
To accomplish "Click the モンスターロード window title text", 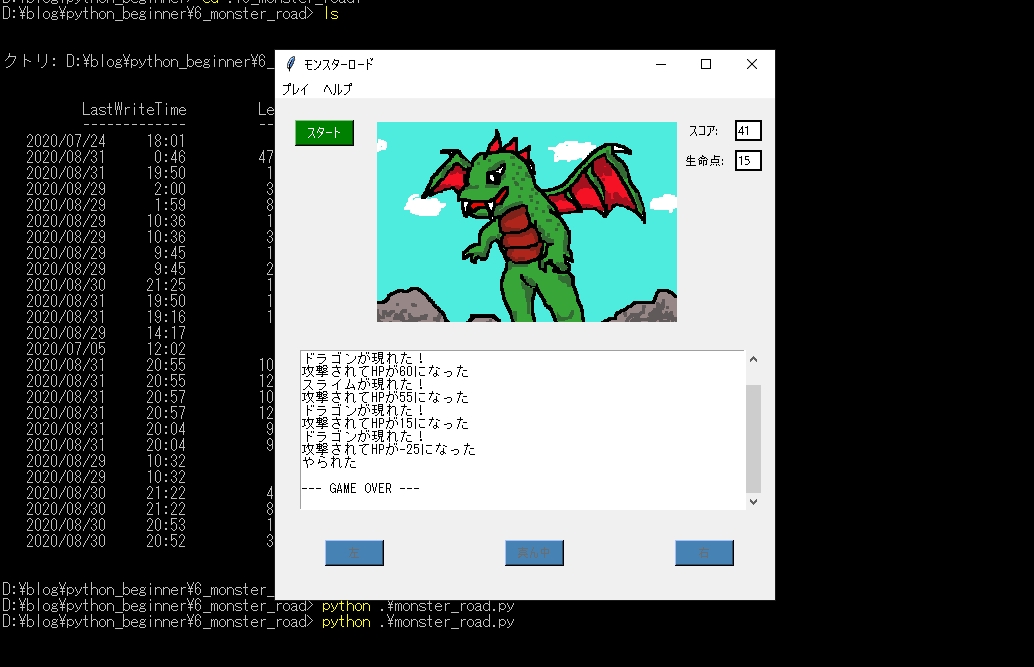I will pos(338,64).
